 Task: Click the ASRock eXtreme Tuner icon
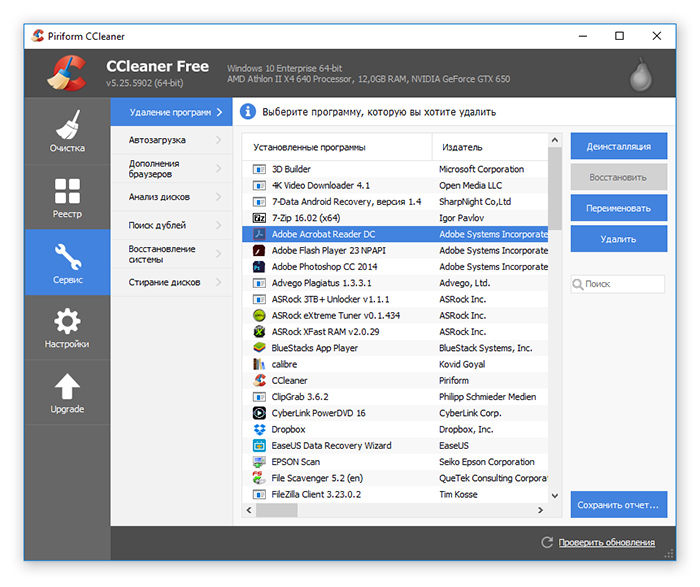pyautogui.click(x=259, y=316)
